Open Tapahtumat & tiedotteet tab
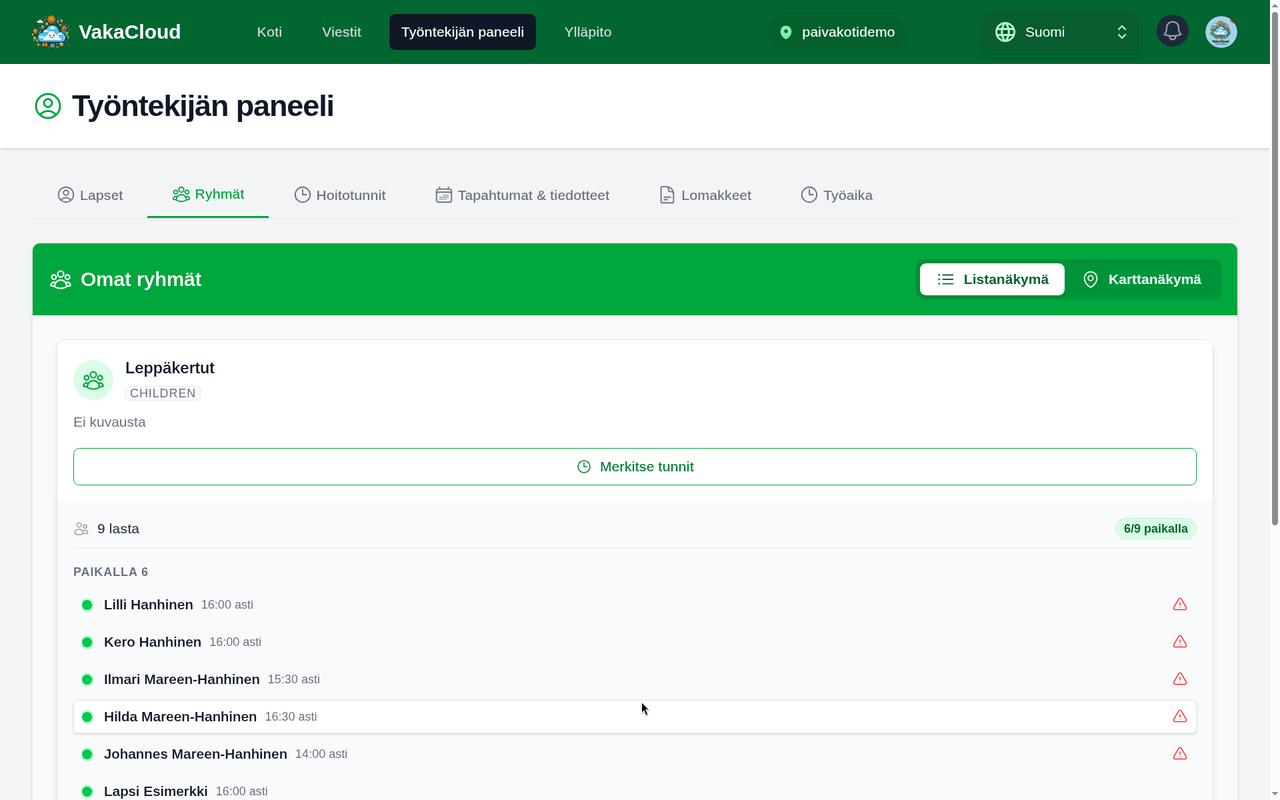This screenshot has width=1280, height=800. pos(522,195)
